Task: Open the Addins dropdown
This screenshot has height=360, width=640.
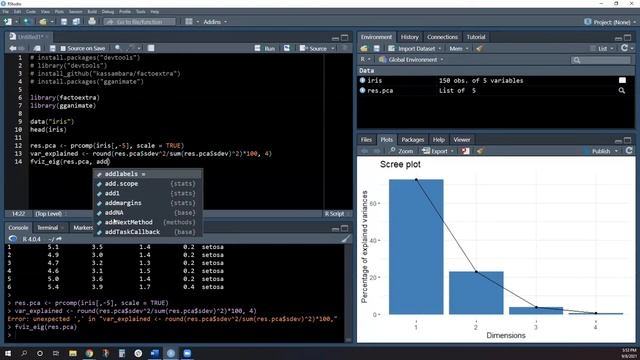Action: pos(215,22)
